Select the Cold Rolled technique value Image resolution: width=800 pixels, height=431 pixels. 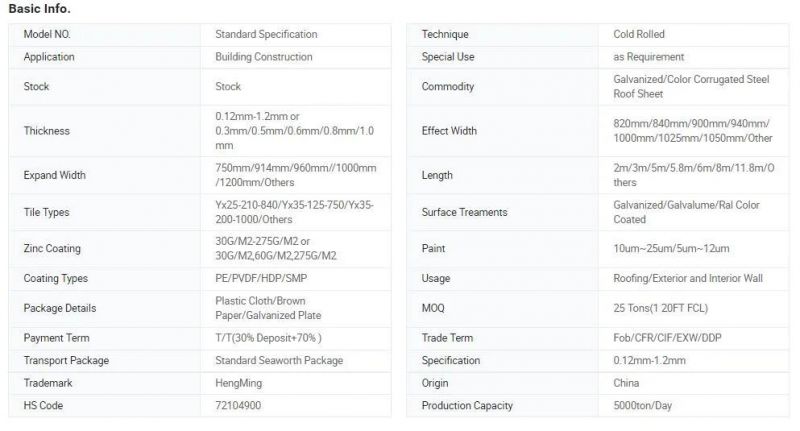[639, 34]
